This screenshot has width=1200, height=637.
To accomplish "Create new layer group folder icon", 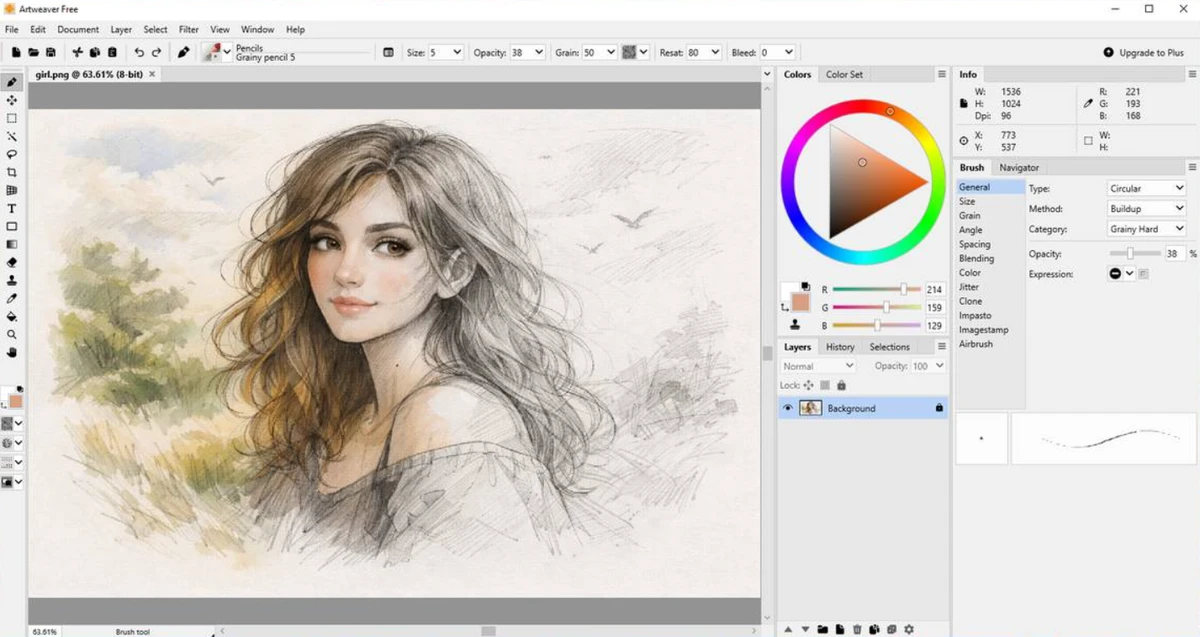I will tap(822, 629).
